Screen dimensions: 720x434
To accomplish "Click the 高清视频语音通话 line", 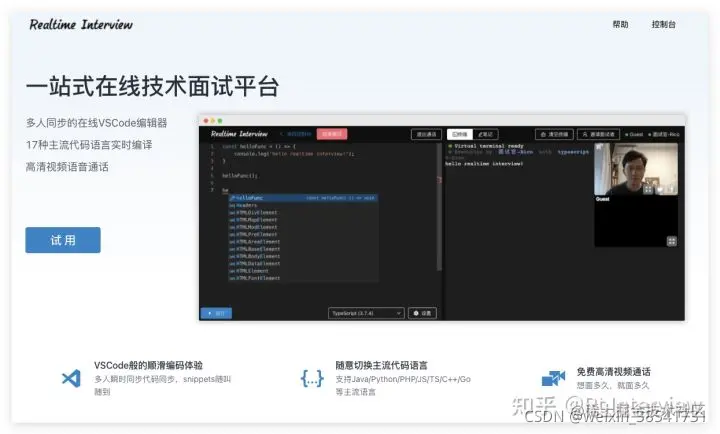I will 67,167.
